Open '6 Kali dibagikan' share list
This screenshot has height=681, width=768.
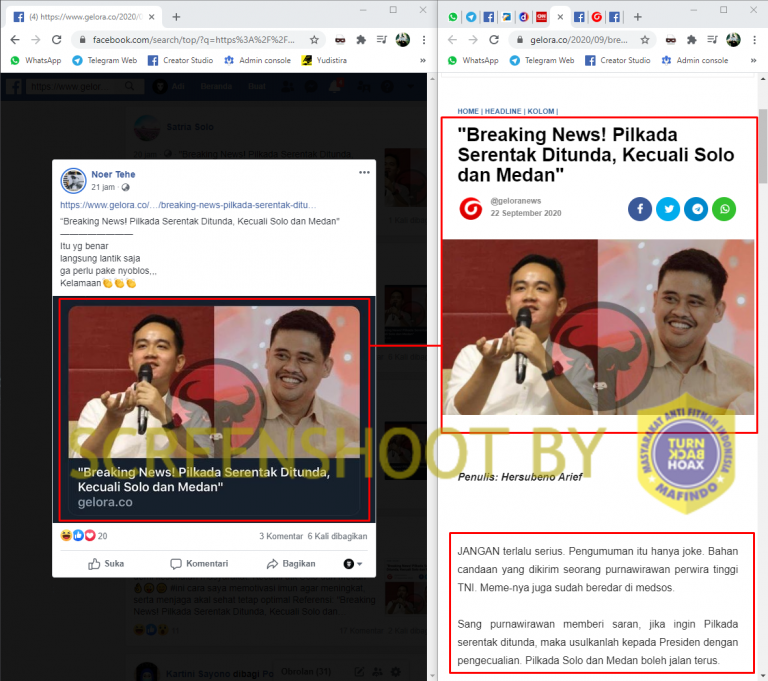tap(337, 536)
